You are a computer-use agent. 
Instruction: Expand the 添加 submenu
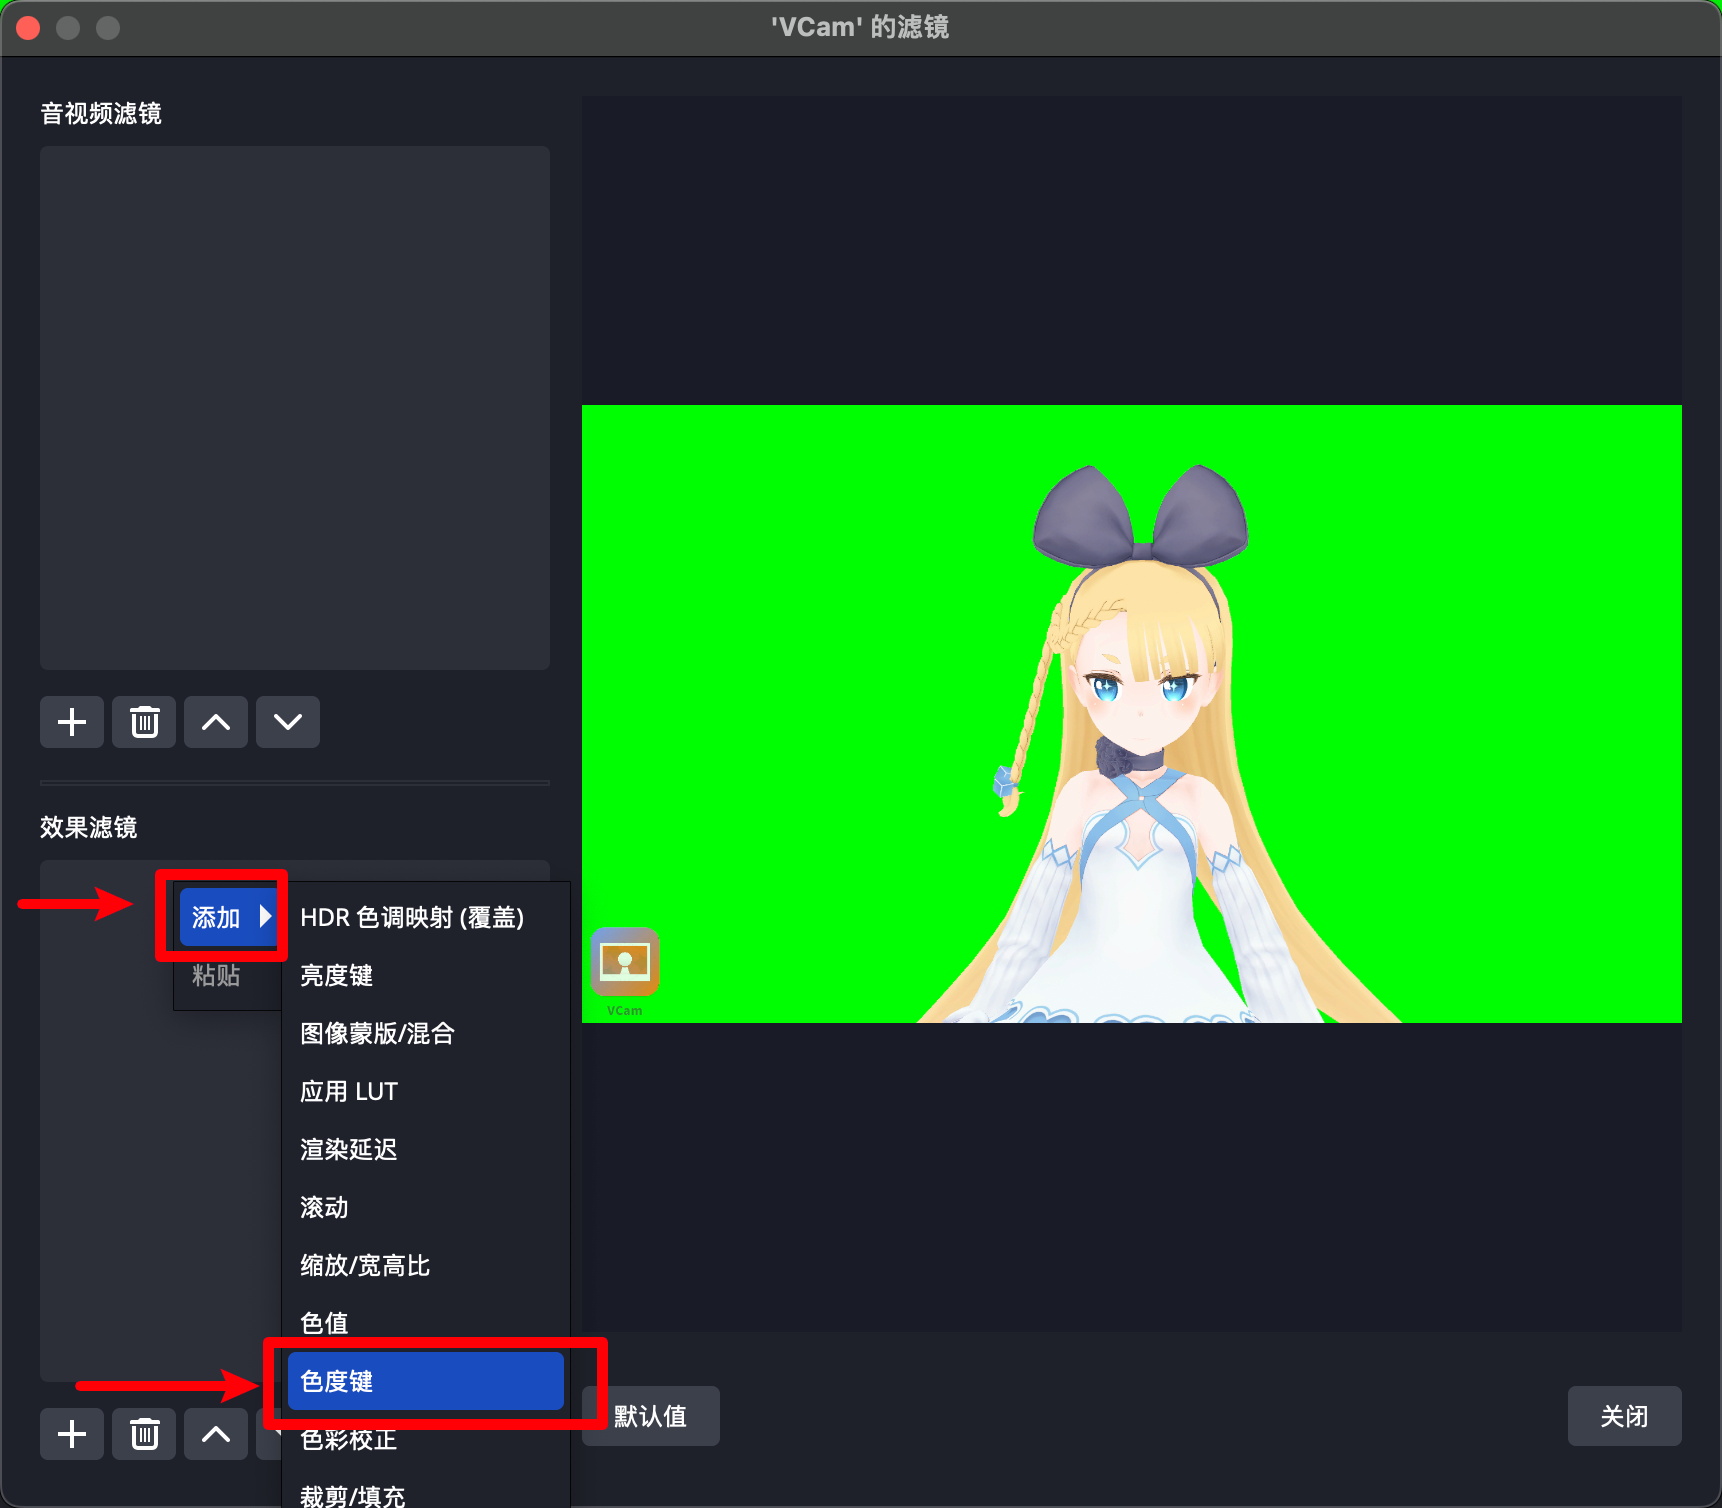pos(228,917)
